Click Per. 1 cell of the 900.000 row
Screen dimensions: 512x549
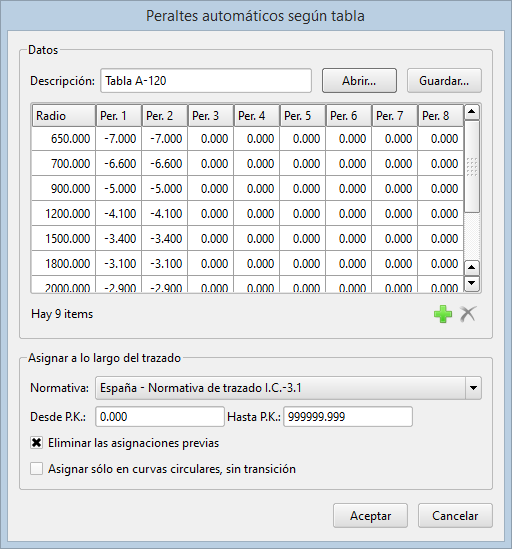[x=119, y=189]
